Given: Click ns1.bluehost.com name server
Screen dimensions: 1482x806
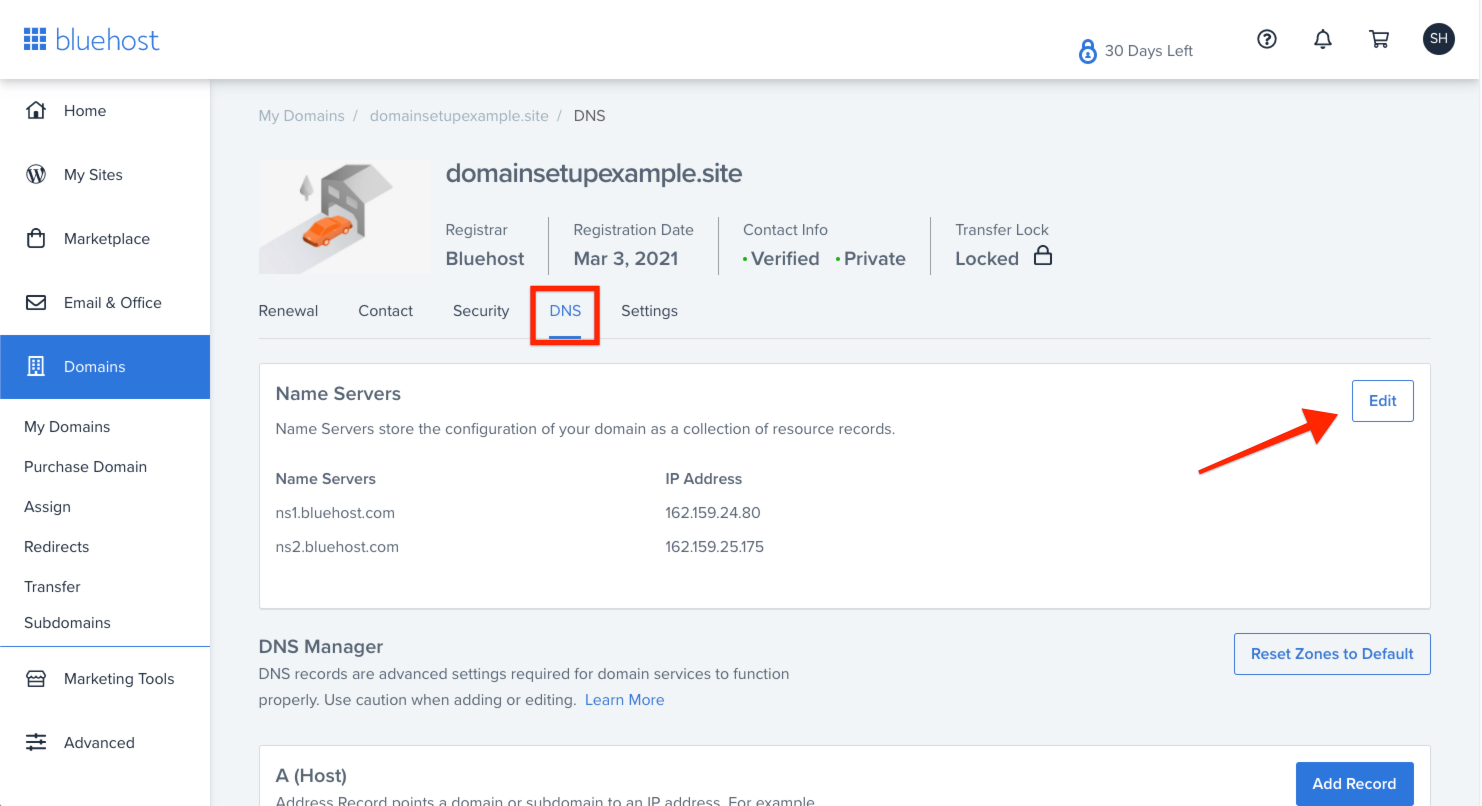Looking at the screenshot, I should pyautogui.click(x=335, y=513).
